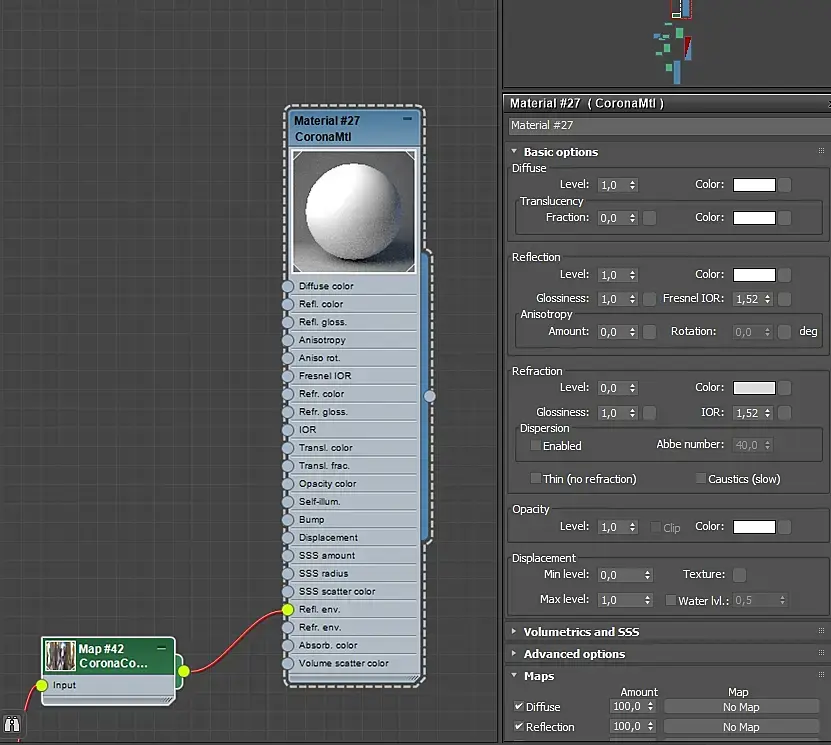Image resolution: width=831 pixels, height=745 pixels.
Task: Enable Dispersion checkbox
Action: [536, 446]
